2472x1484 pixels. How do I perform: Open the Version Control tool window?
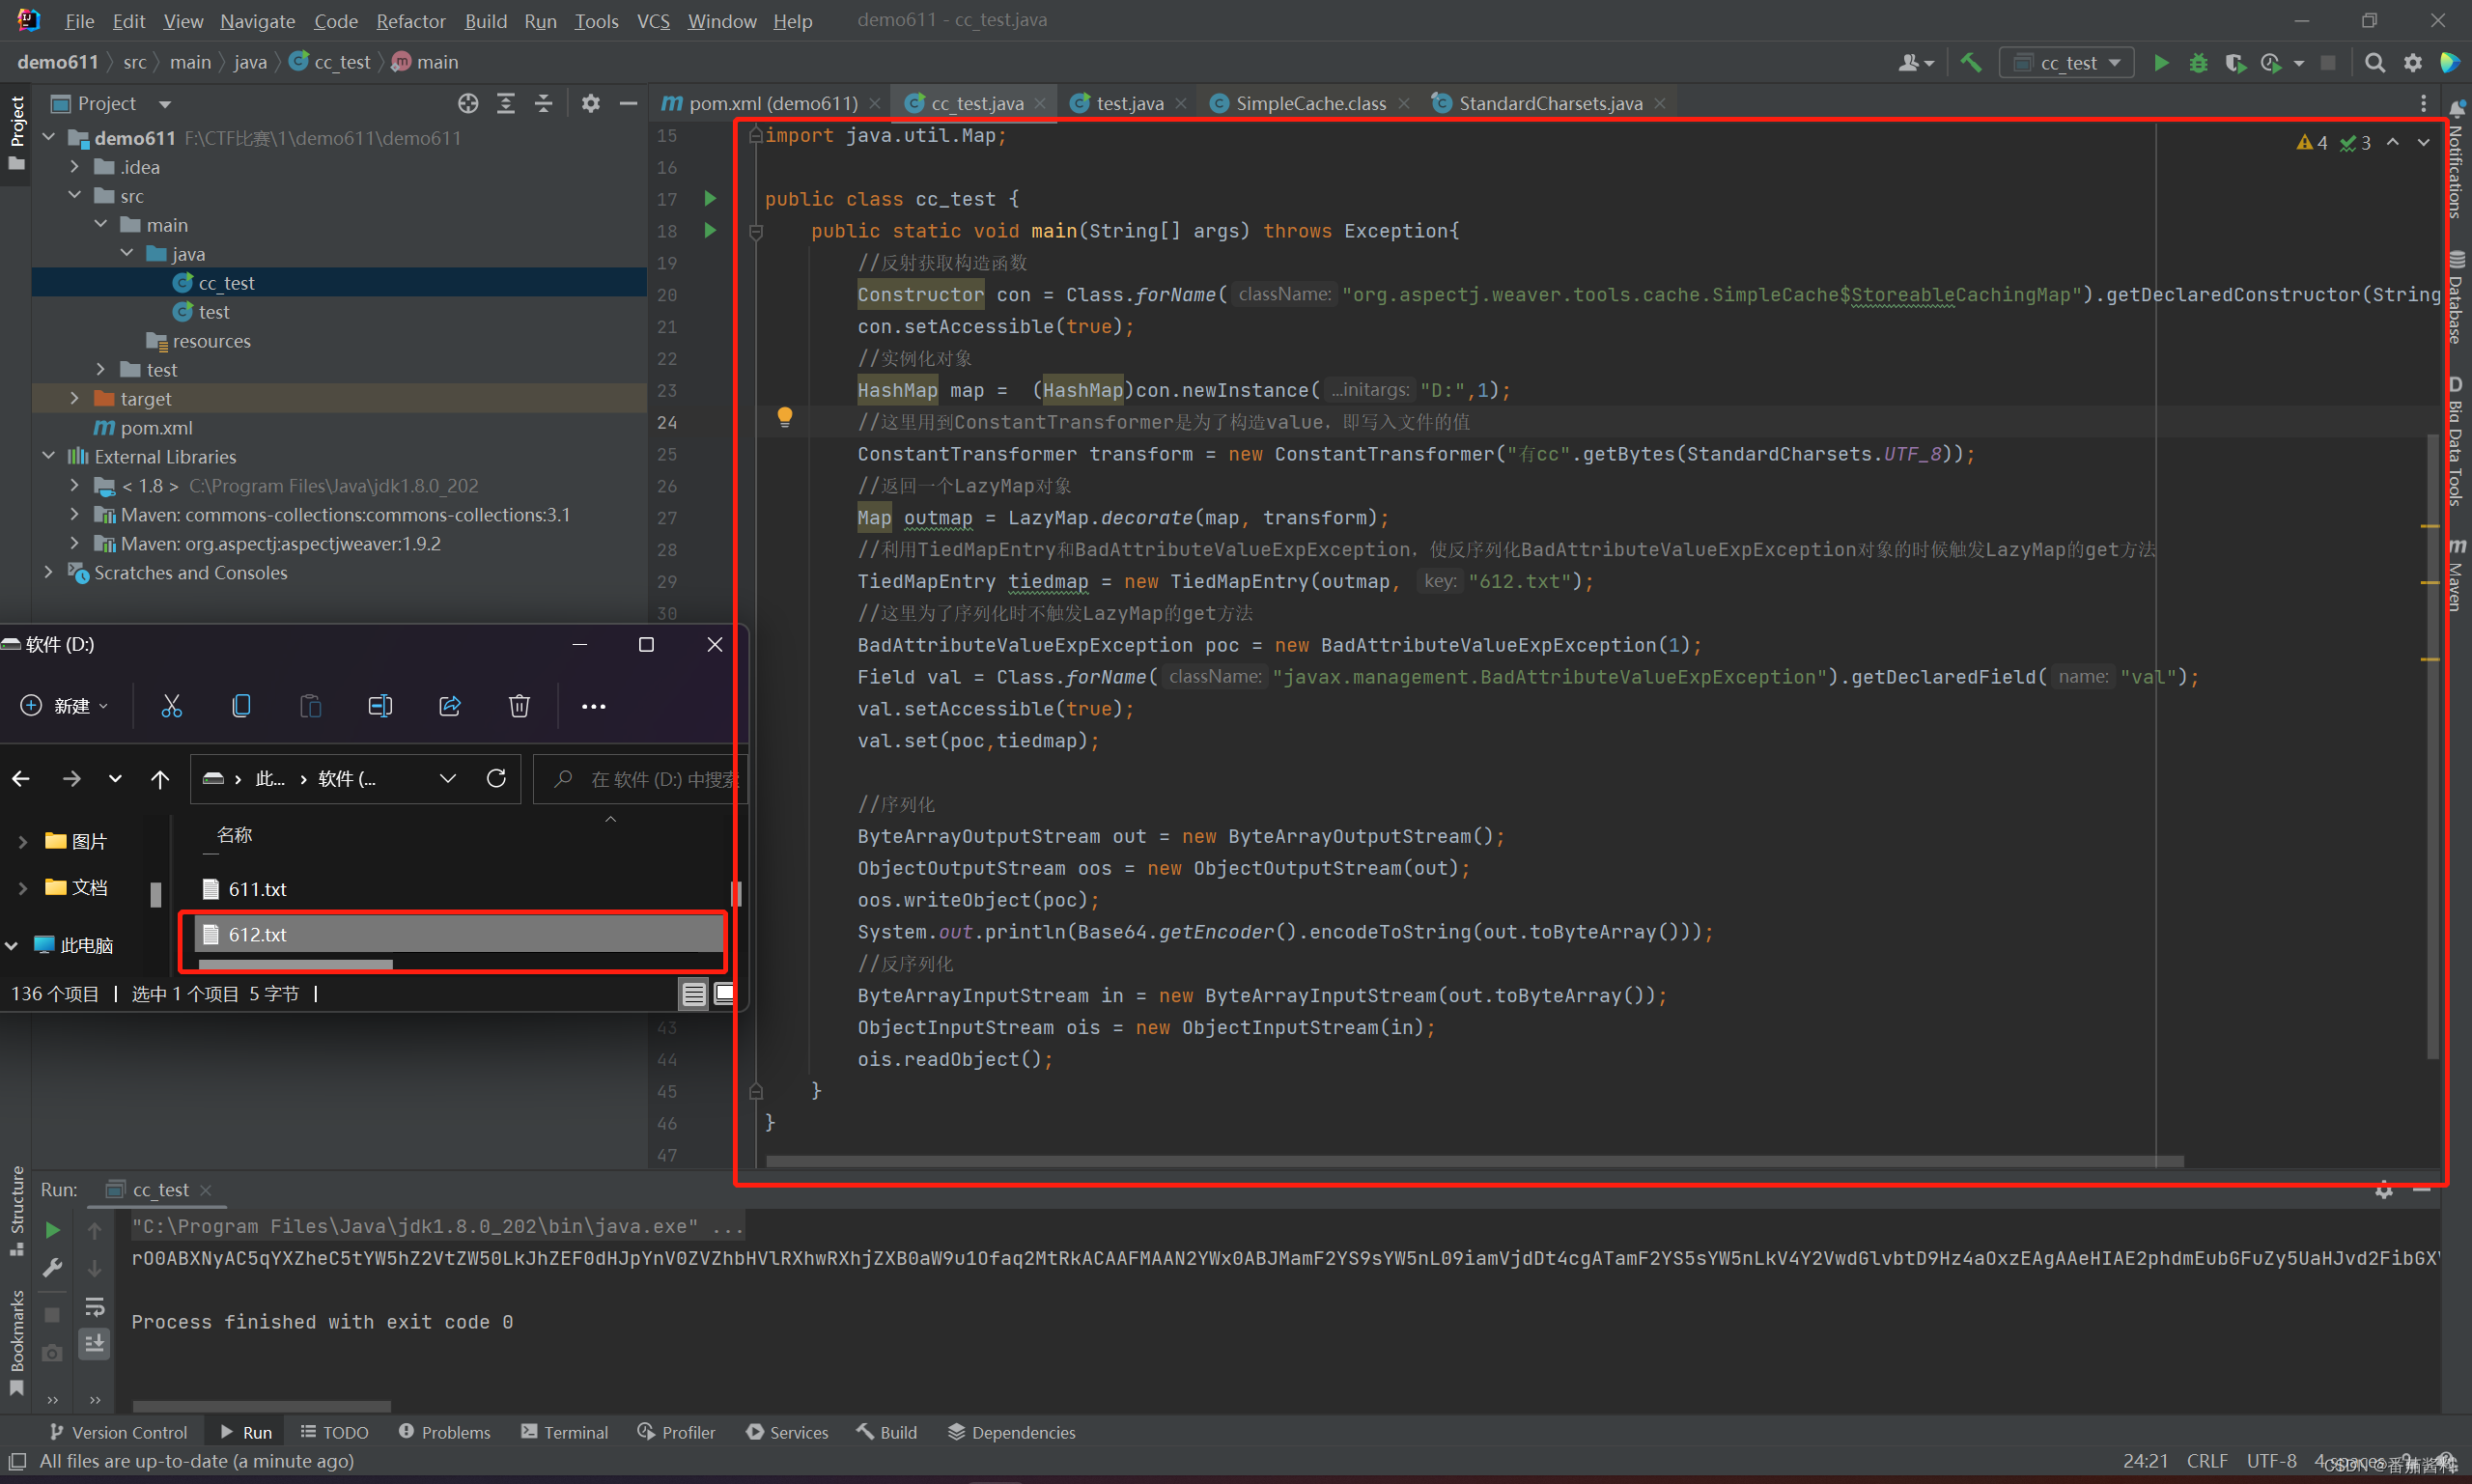point(118,1432)
